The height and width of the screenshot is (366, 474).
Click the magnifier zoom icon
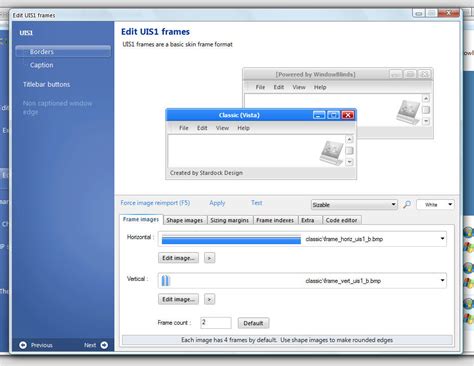[x=407, y=204]
